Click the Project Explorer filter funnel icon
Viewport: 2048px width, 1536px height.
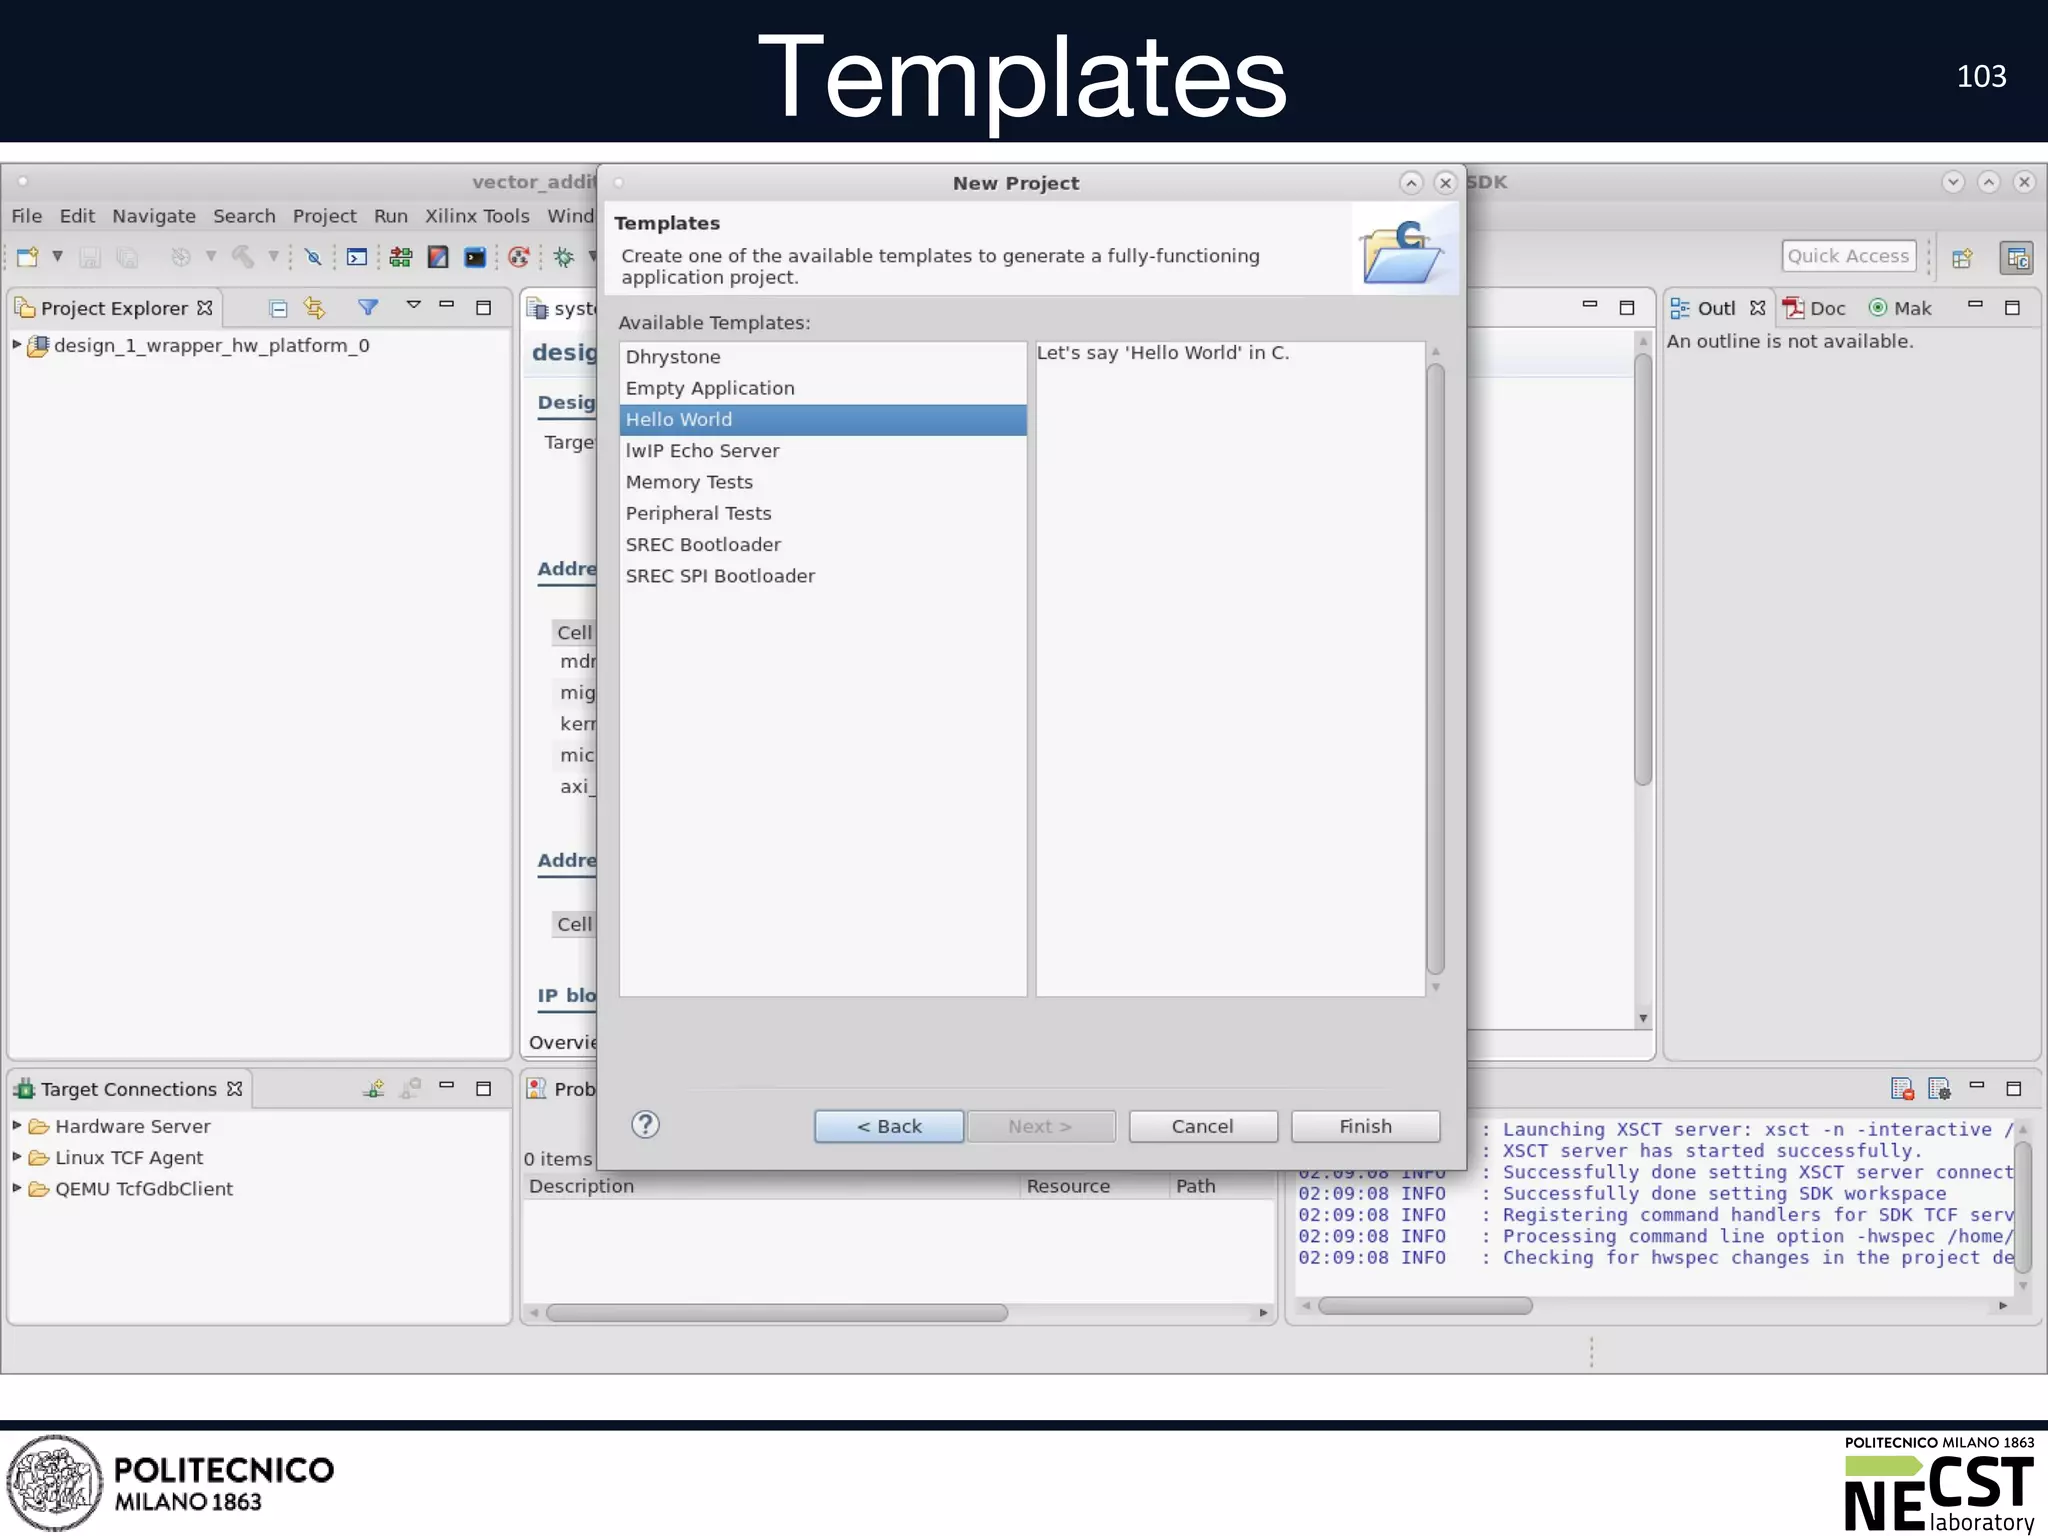pos(368,307)
